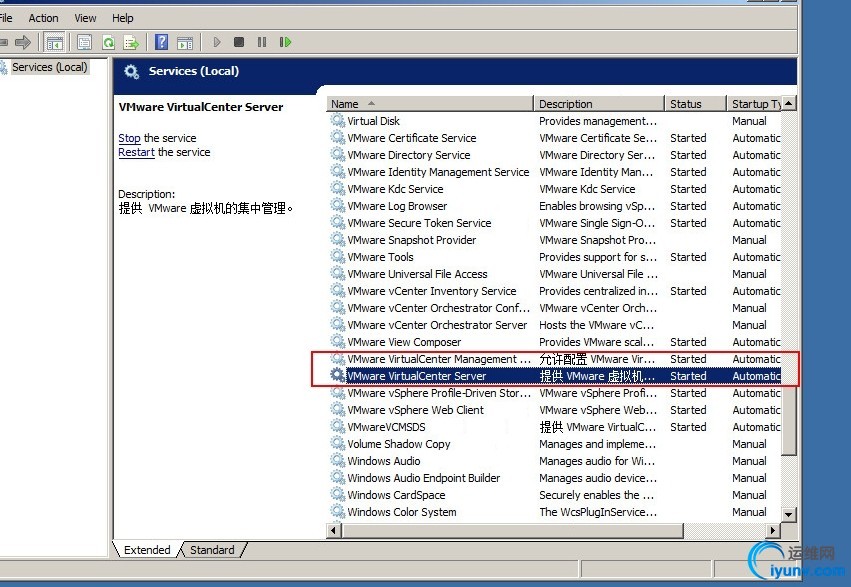Open the View menu
The height and width of the screenshot is (587, 851).
point(85,18)
